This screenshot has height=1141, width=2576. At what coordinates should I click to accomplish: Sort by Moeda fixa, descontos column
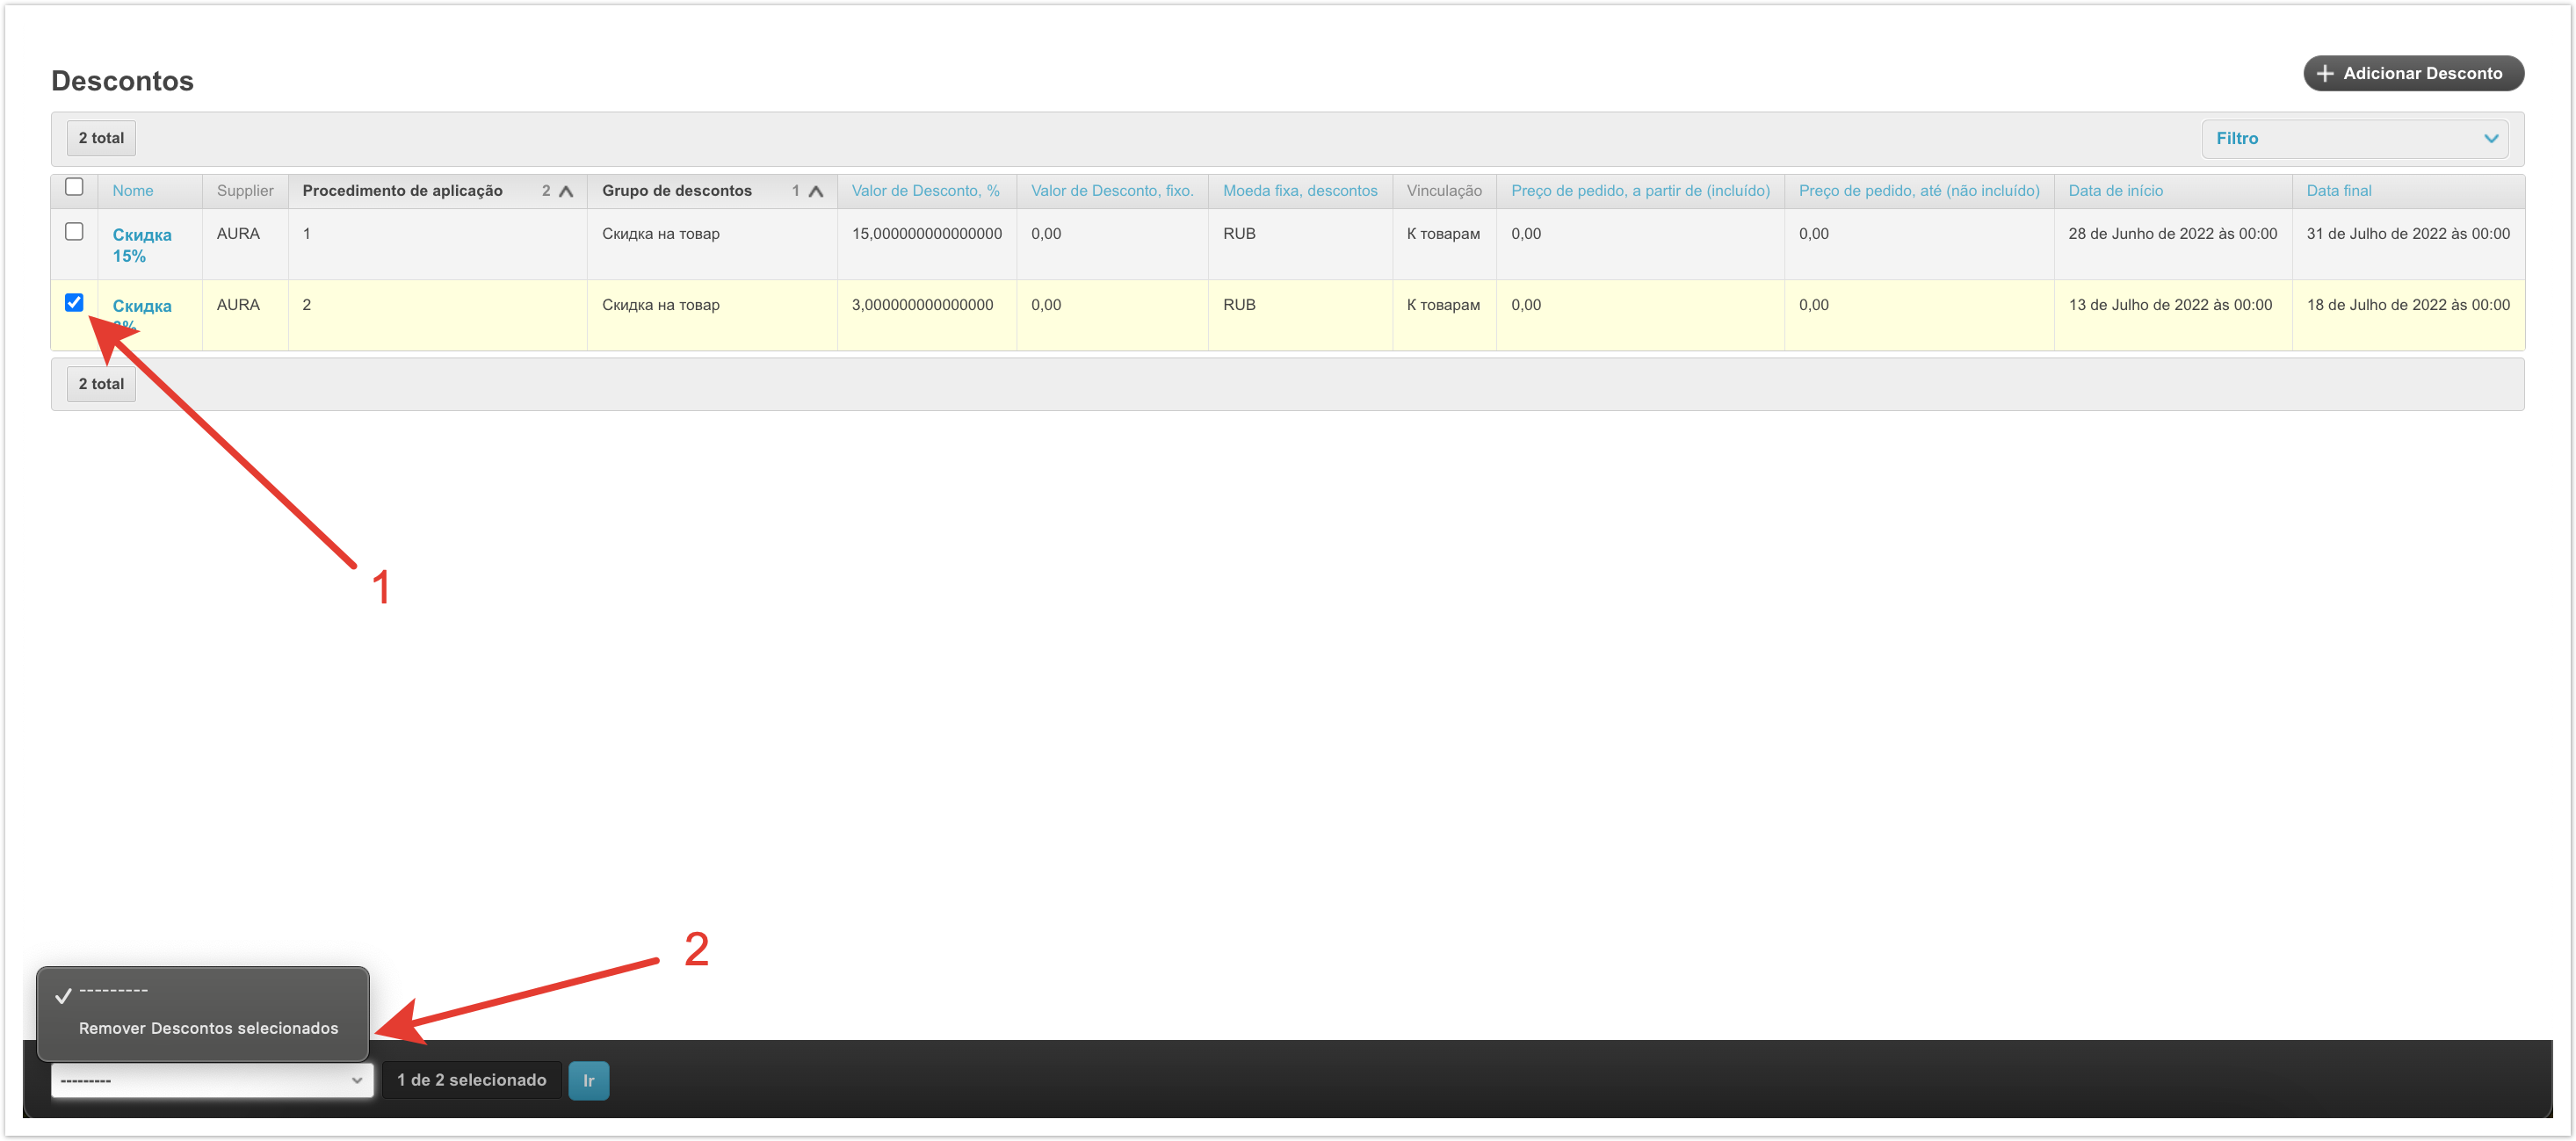(x=1299, y=191)
